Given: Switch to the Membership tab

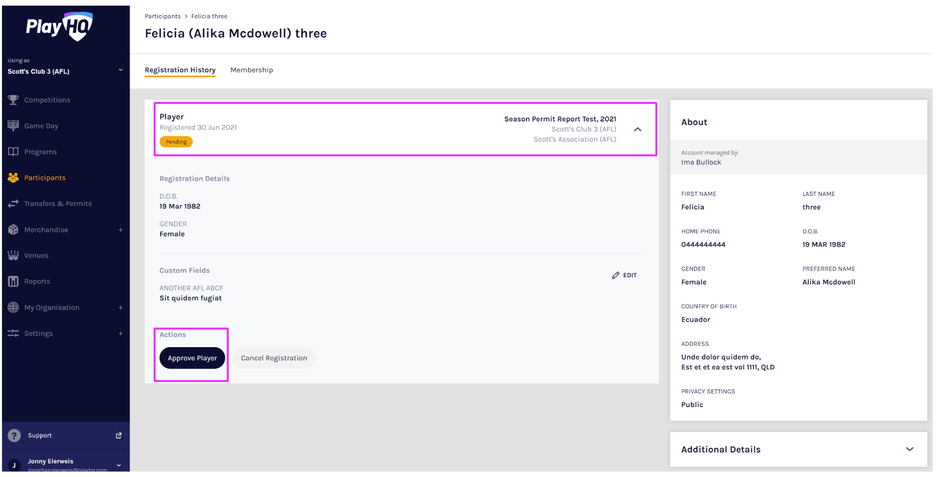Looking at the screenshot, I should [251, 70].
